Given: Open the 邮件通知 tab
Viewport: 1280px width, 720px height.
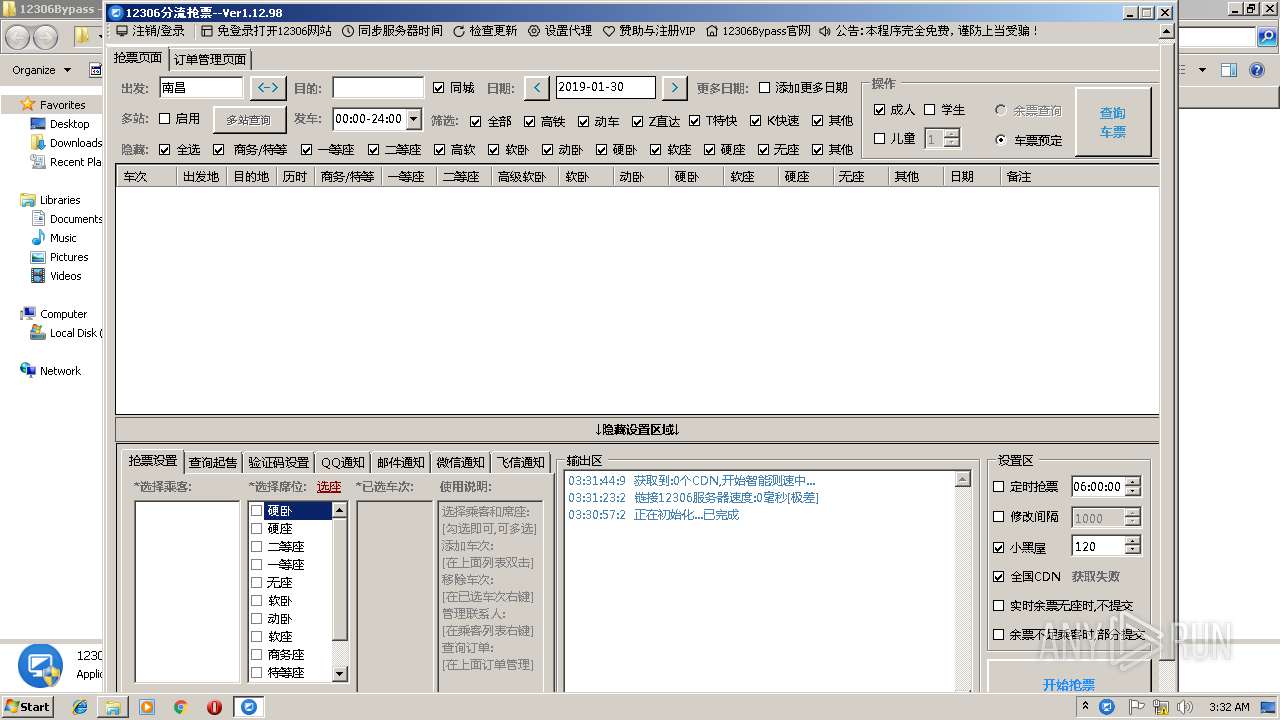Looking at the screenshot, I should (x=401, y=462).
